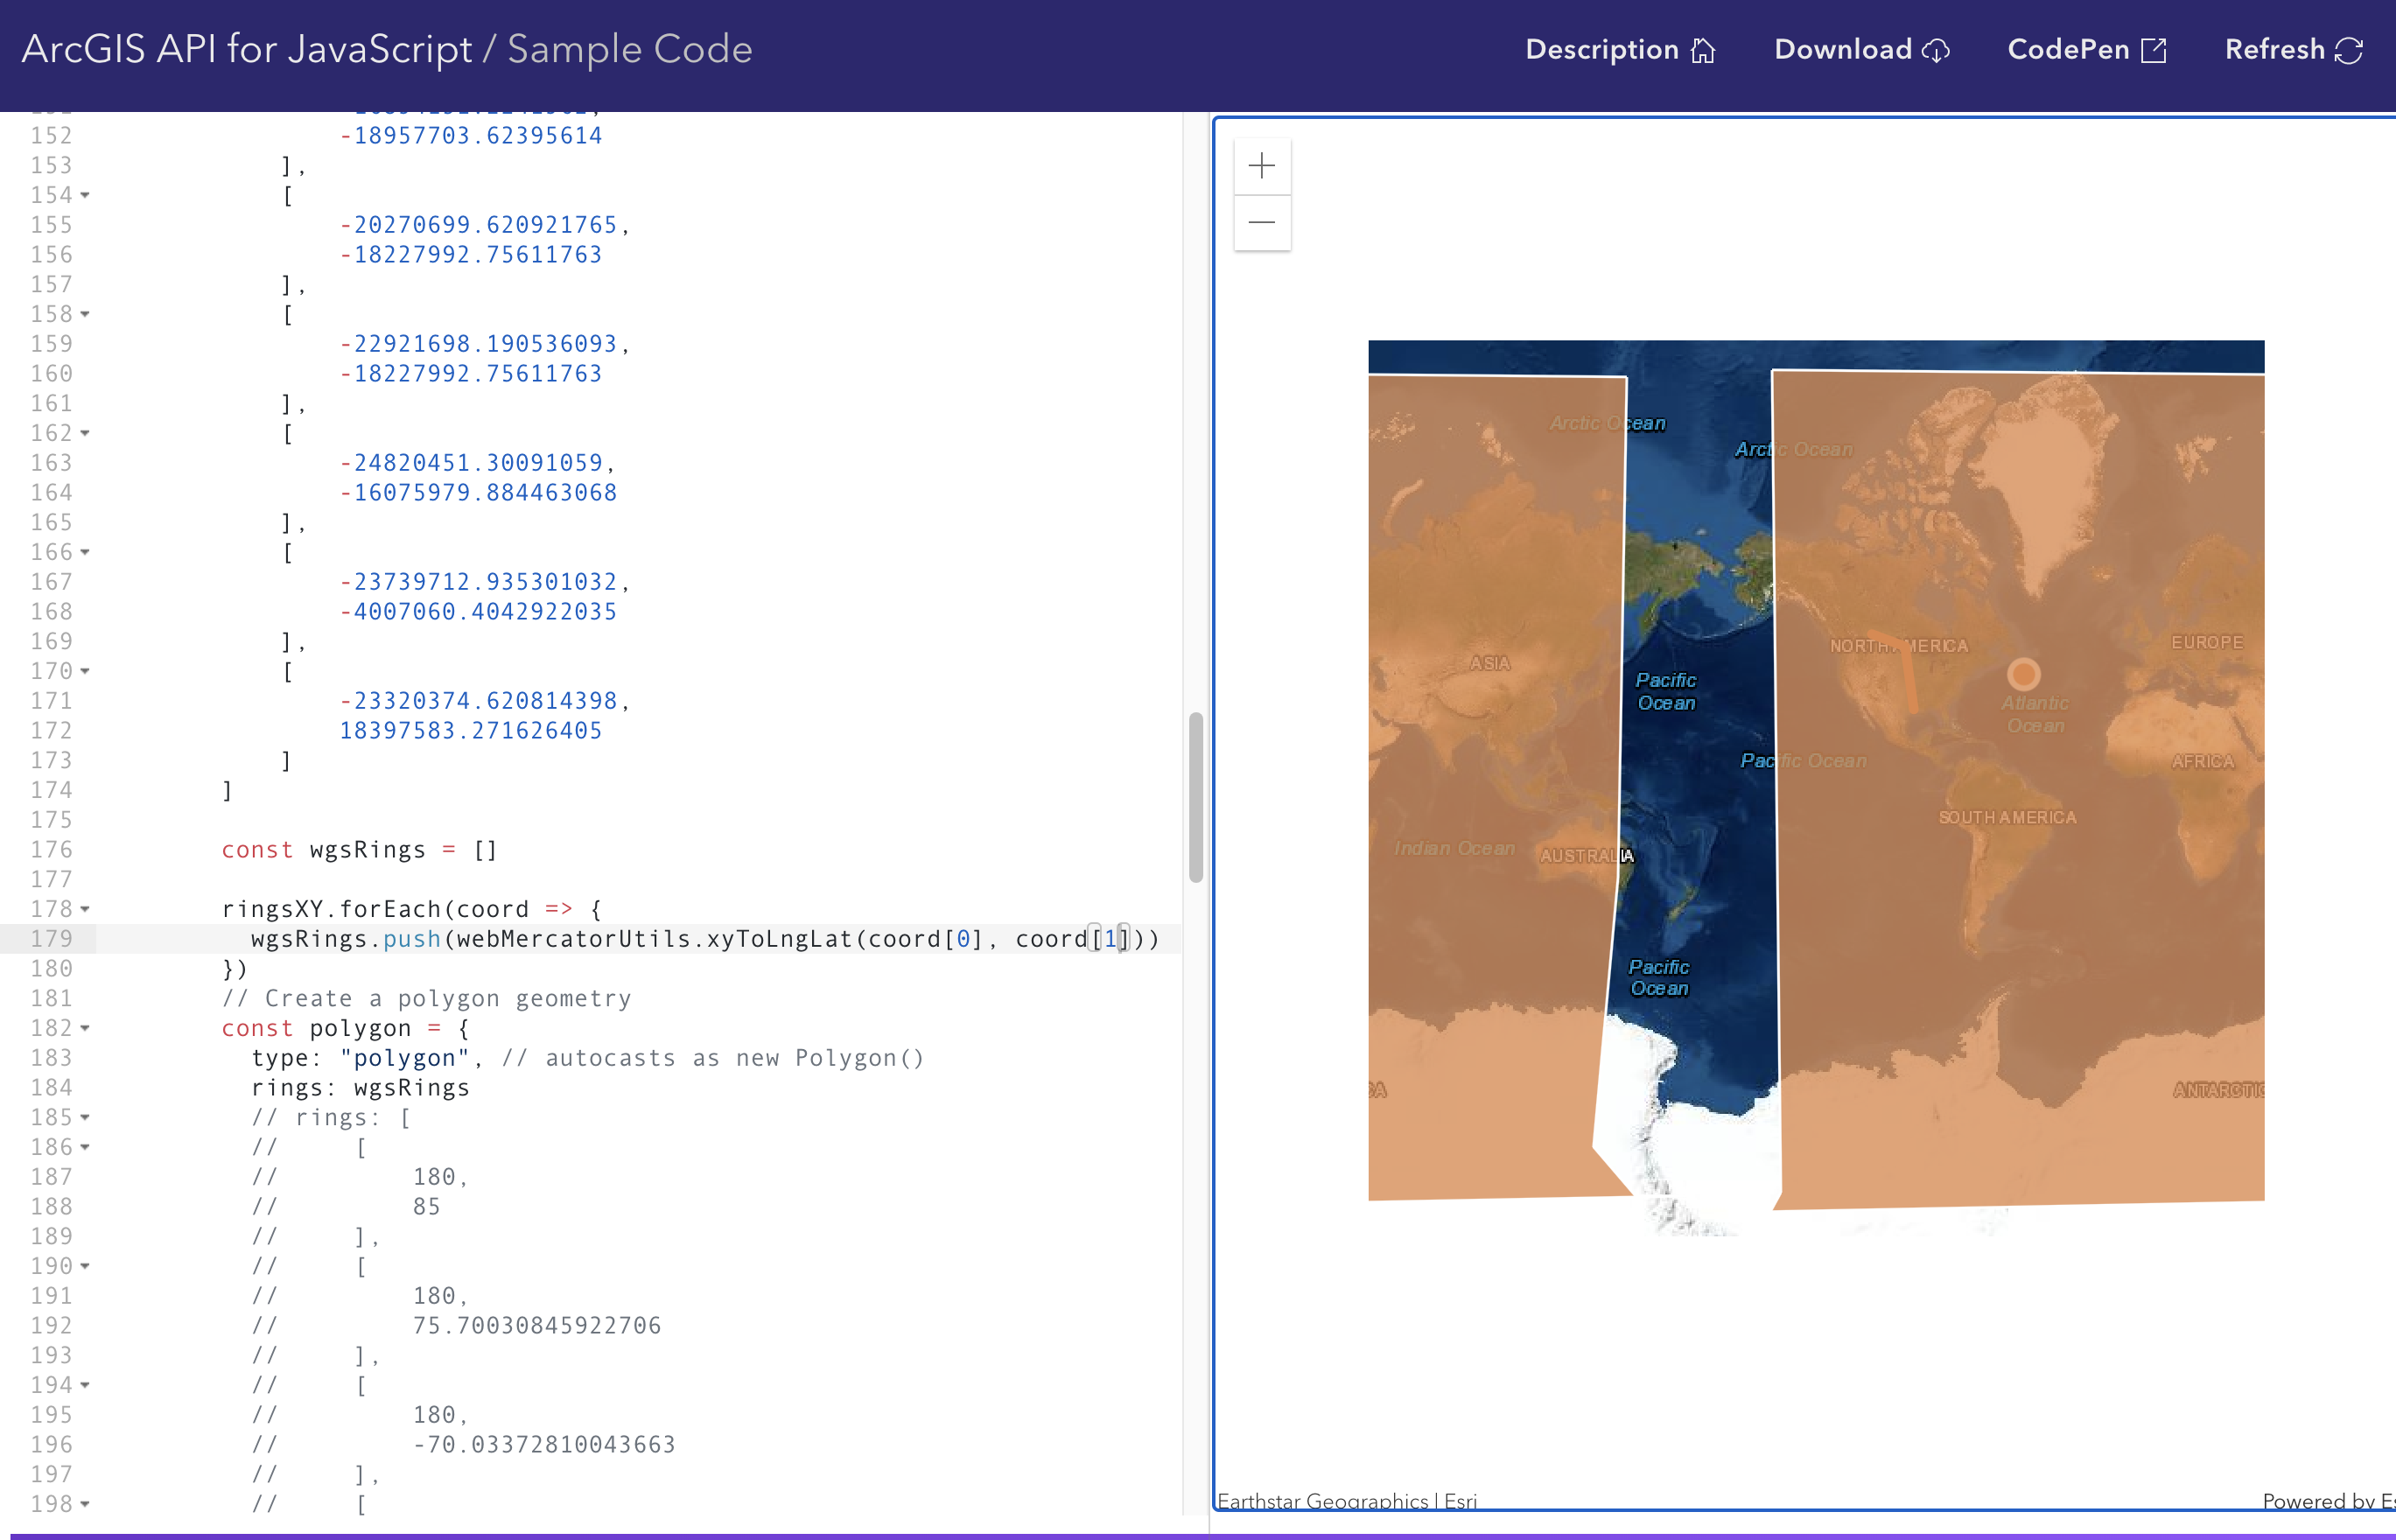
Task: Click the Refresh circular arrows icon
Action: (x=2349, y=50)
